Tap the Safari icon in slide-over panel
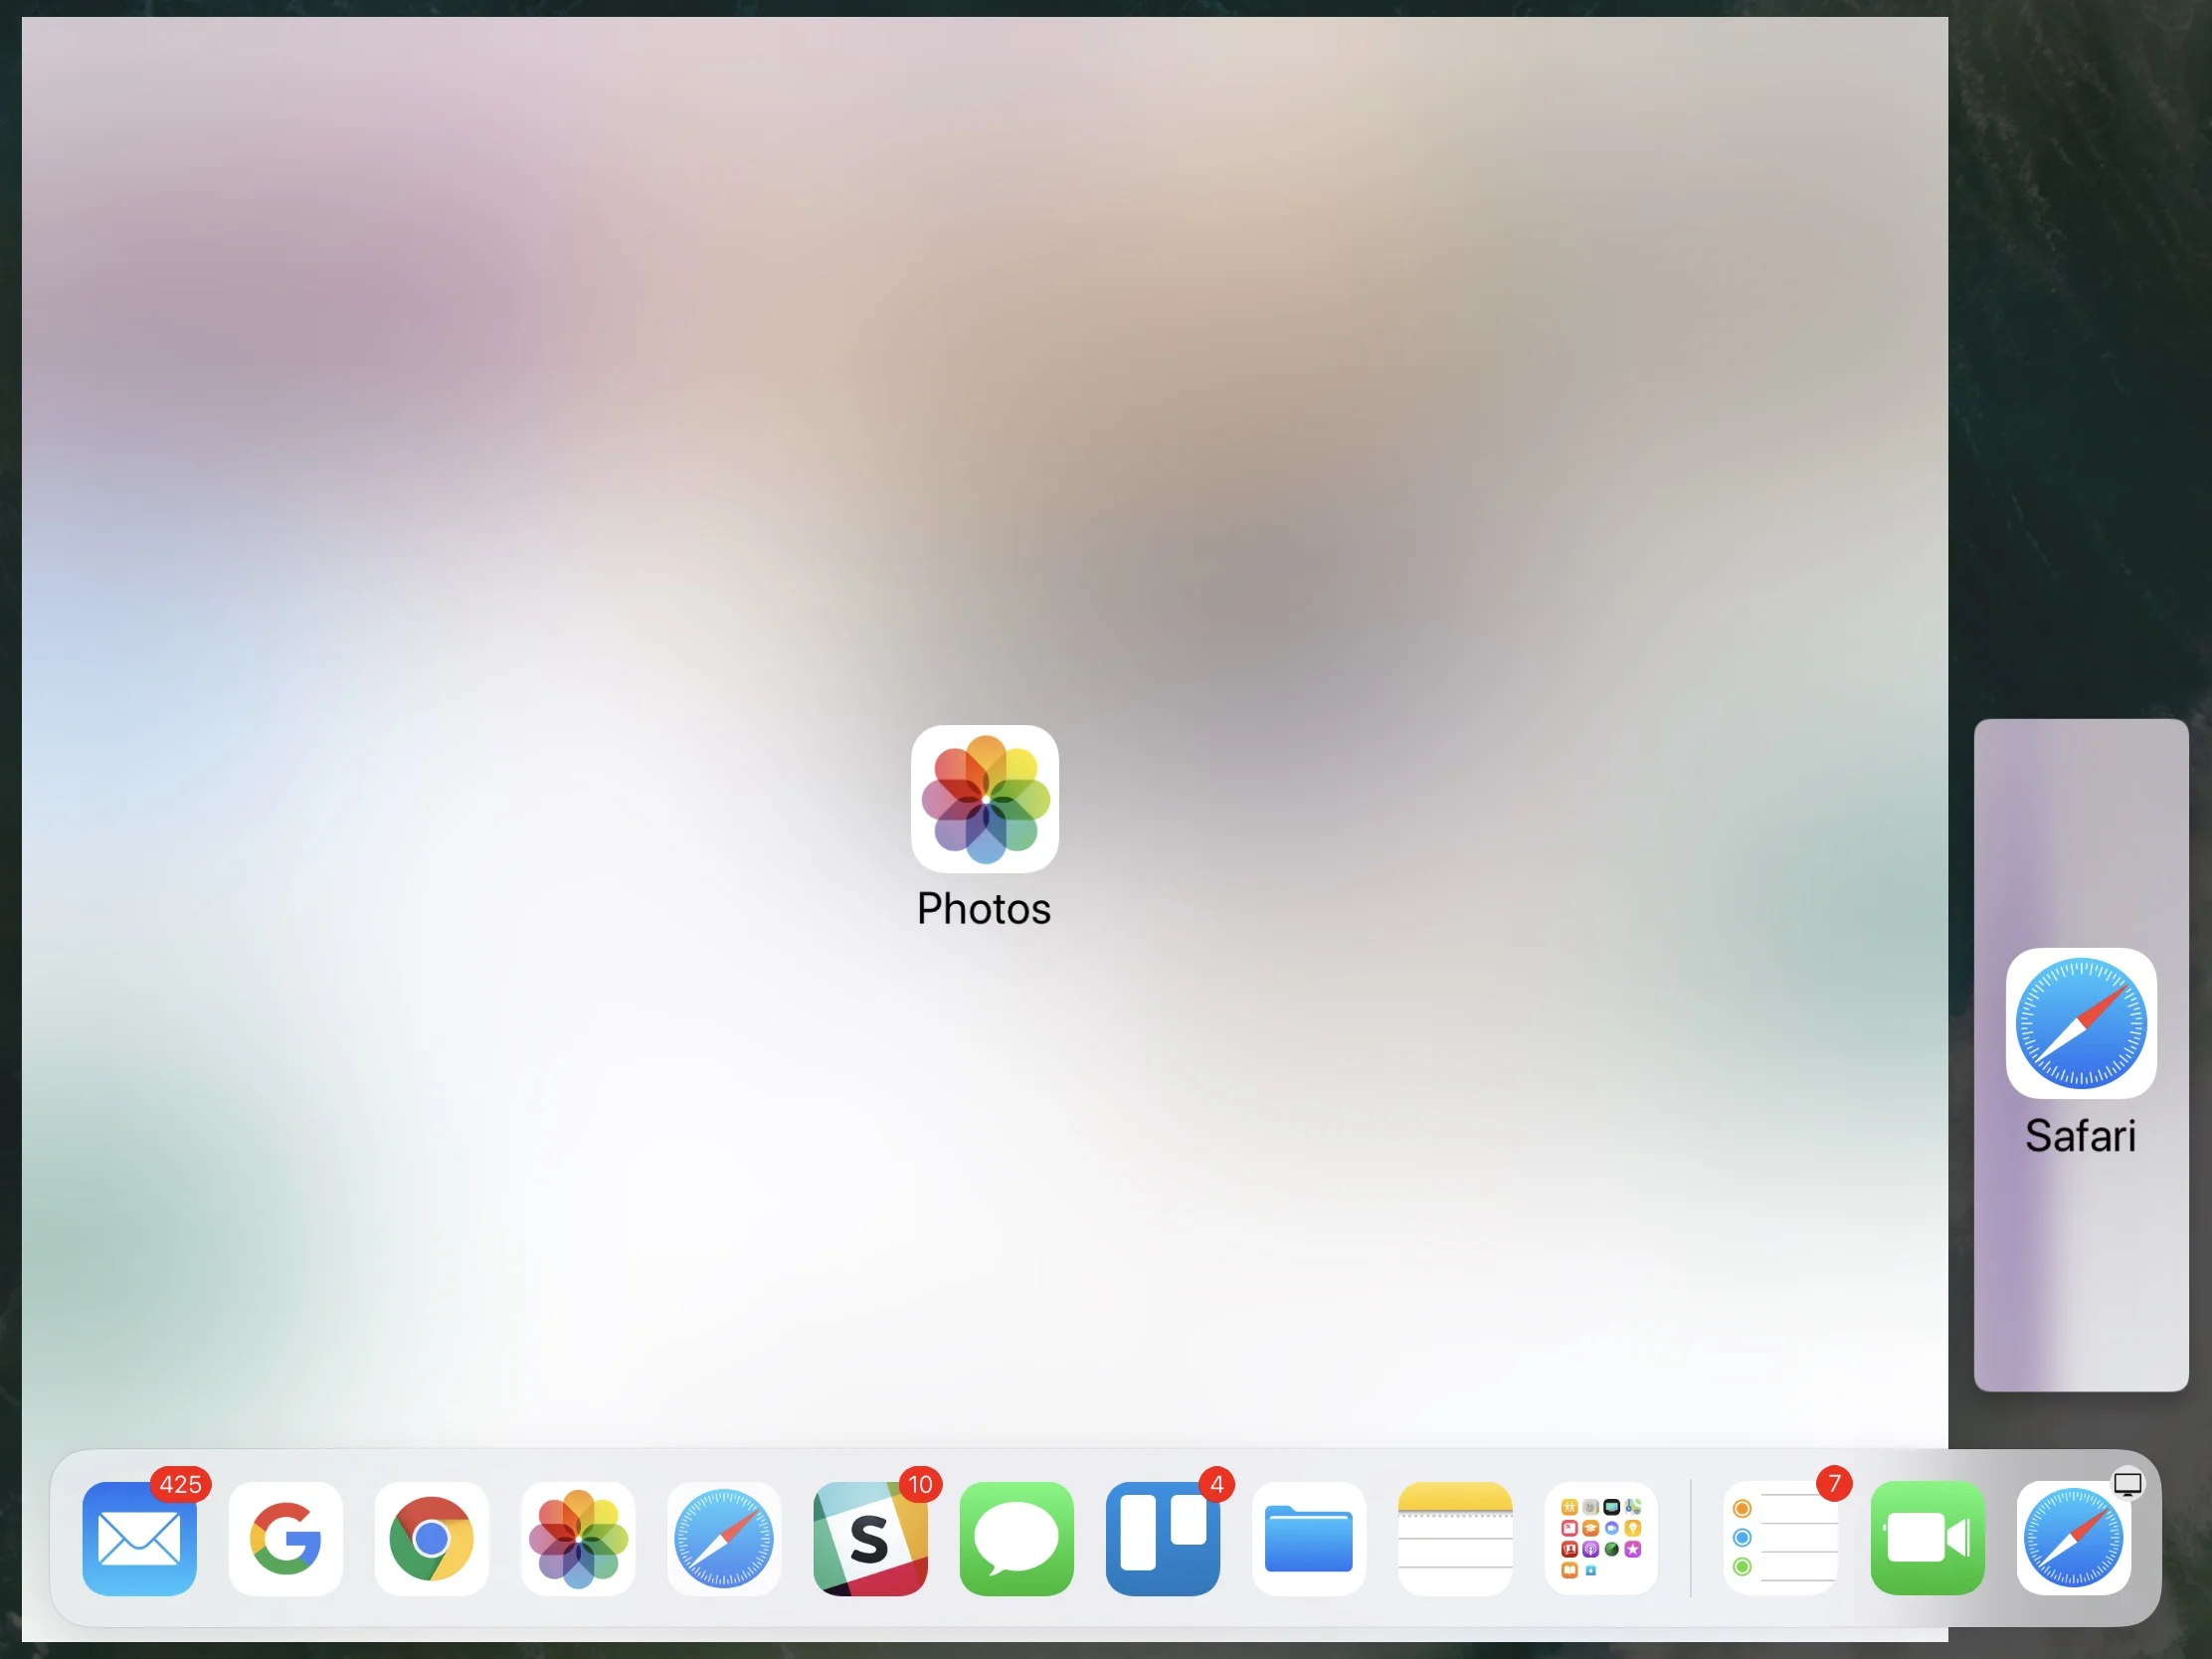This screenshot has width=2212, height=1659. click(2080, 1022)
